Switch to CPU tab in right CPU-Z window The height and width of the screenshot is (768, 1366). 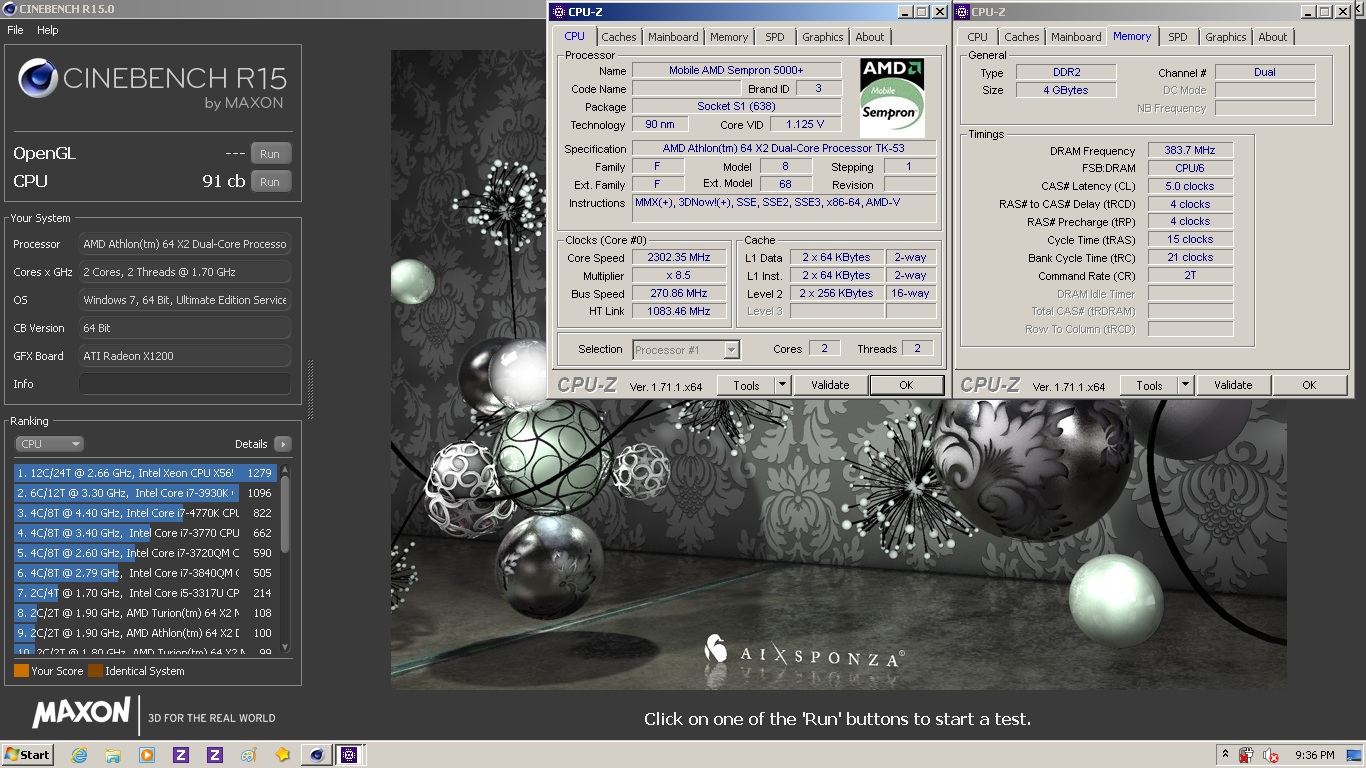click(x=978, y=37)
